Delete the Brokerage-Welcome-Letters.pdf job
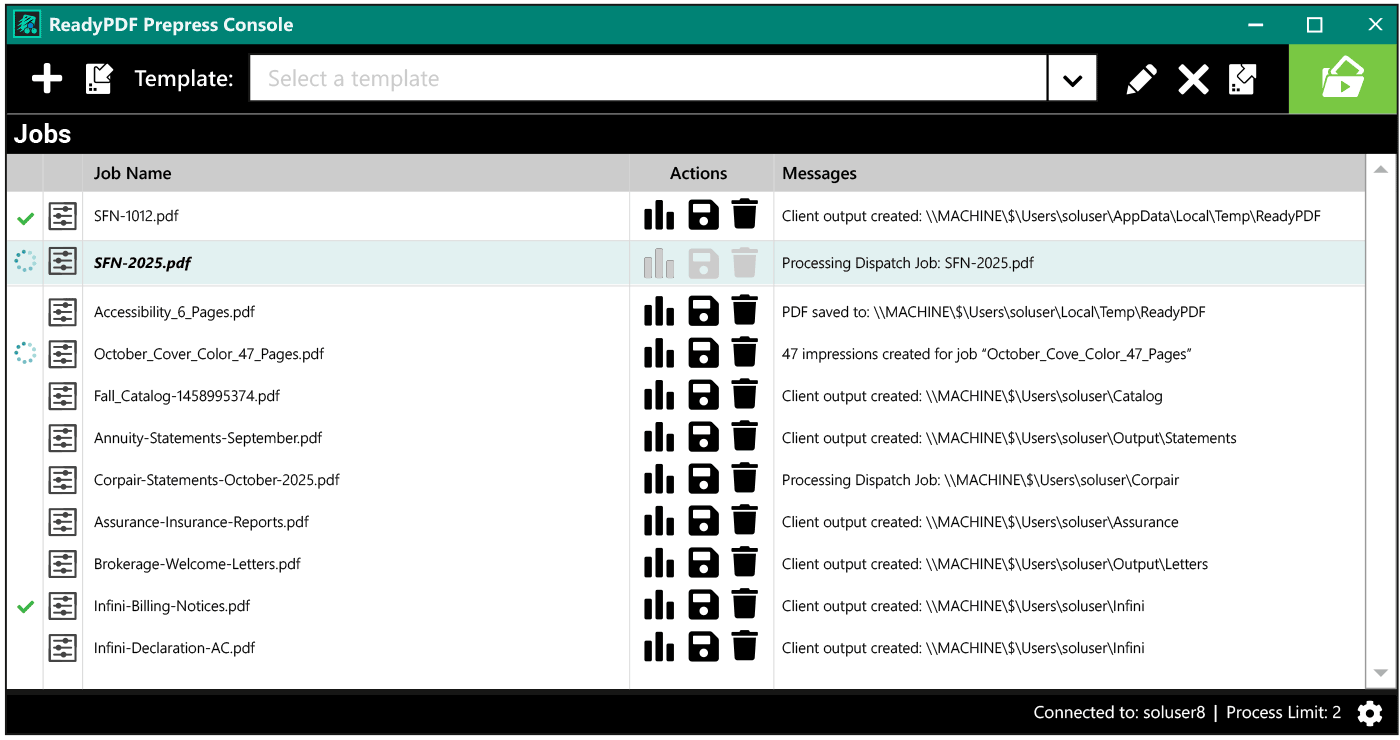Image resolution: width=1400 pixels, height=740 pixels. tap(744, 563)
